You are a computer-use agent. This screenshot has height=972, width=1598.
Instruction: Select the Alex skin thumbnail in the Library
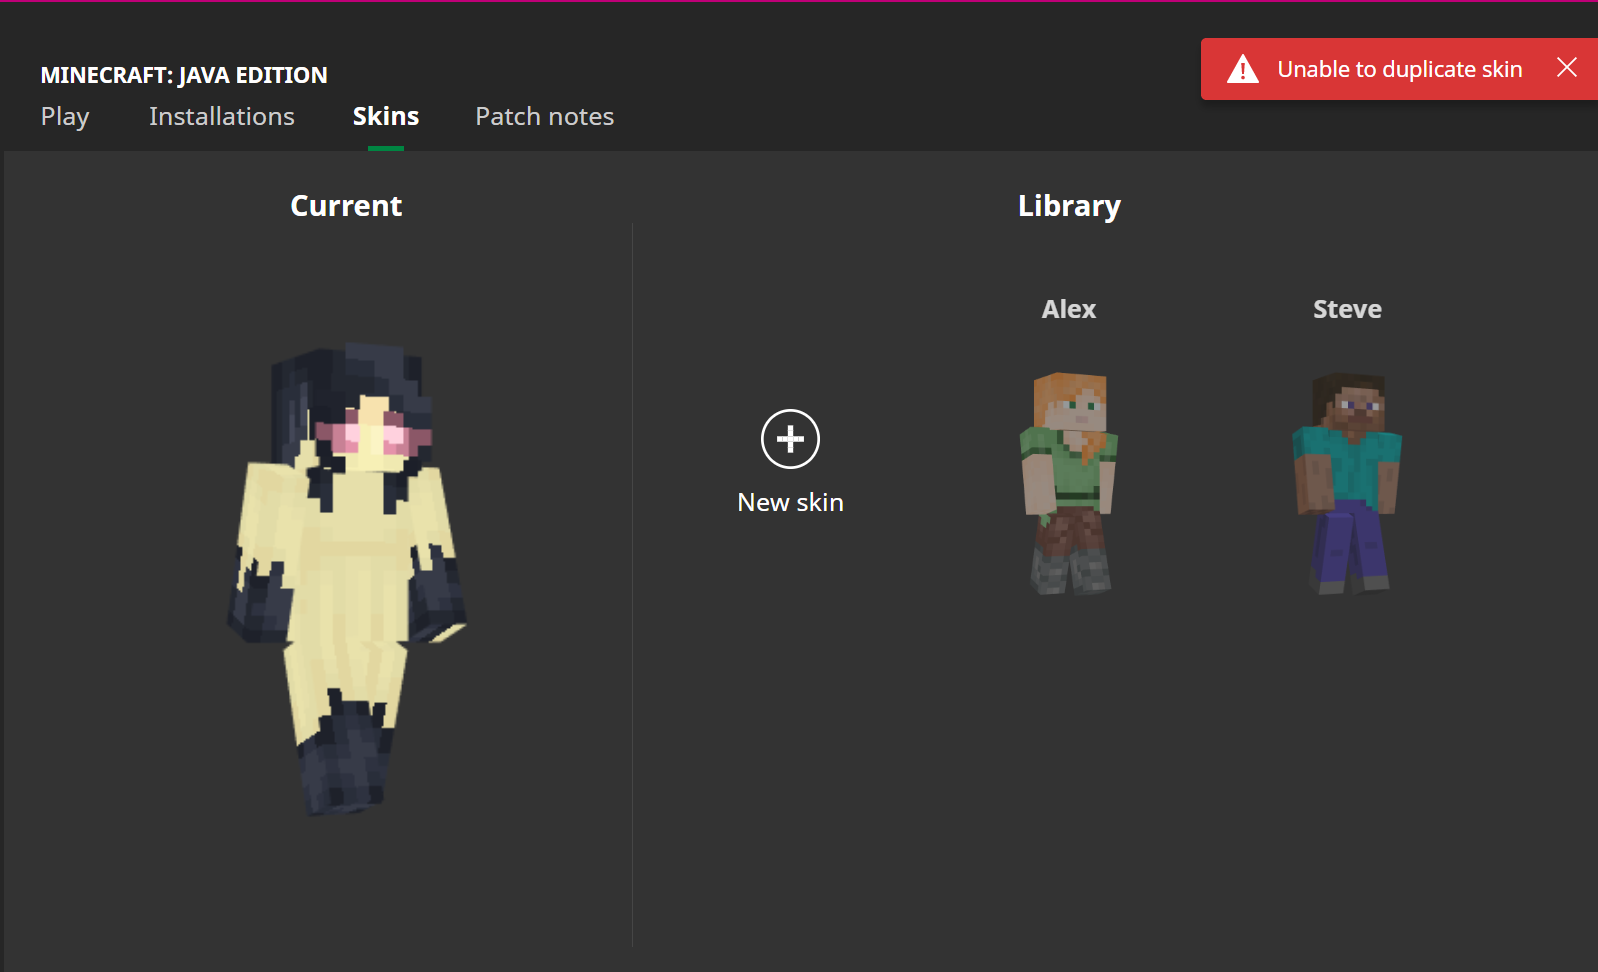click(1069, 484)
